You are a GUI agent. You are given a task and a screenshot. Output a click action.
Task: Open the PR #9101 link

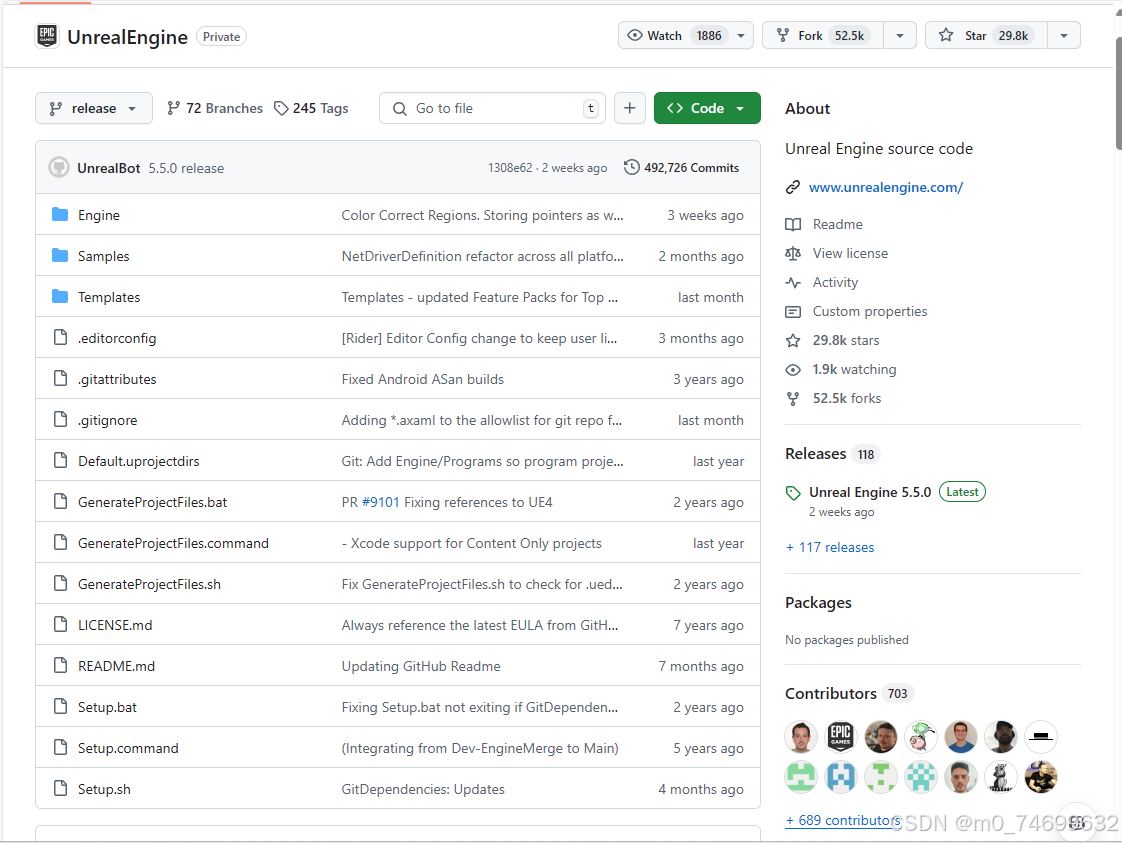[381, 502]
